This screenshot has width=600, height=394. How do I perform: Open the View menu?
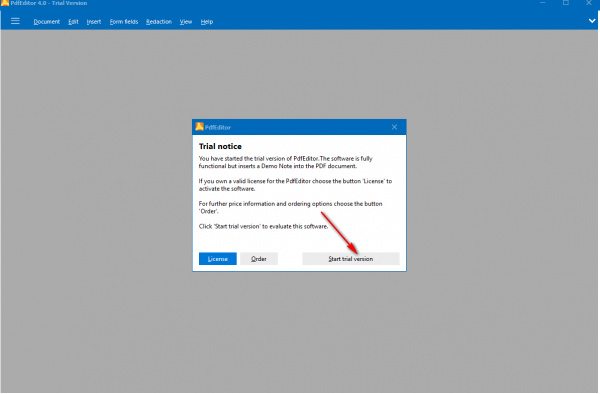(x=186, y=22)
